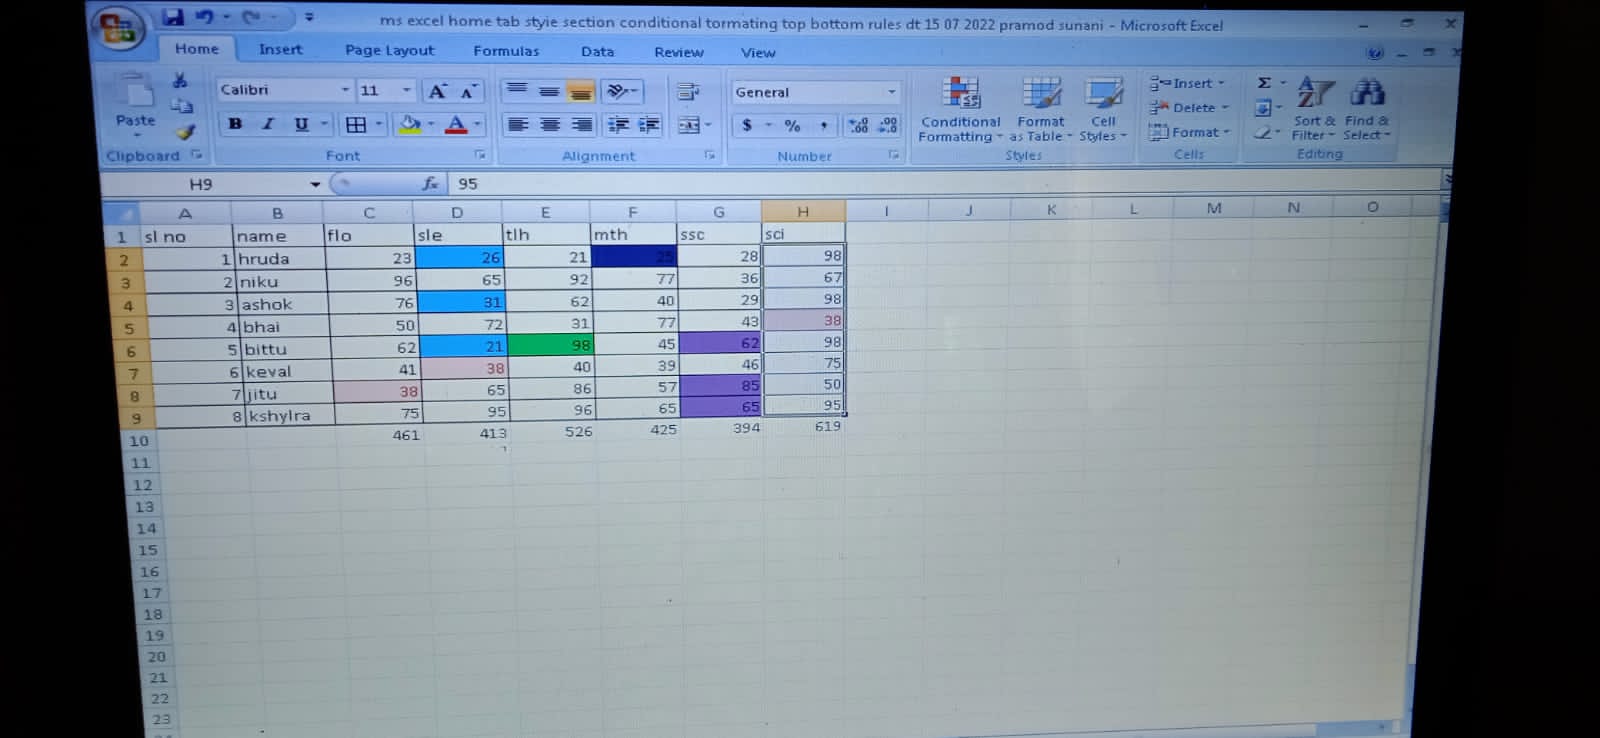
Task: Click the Office Button logo
Action: pos(119,29)
